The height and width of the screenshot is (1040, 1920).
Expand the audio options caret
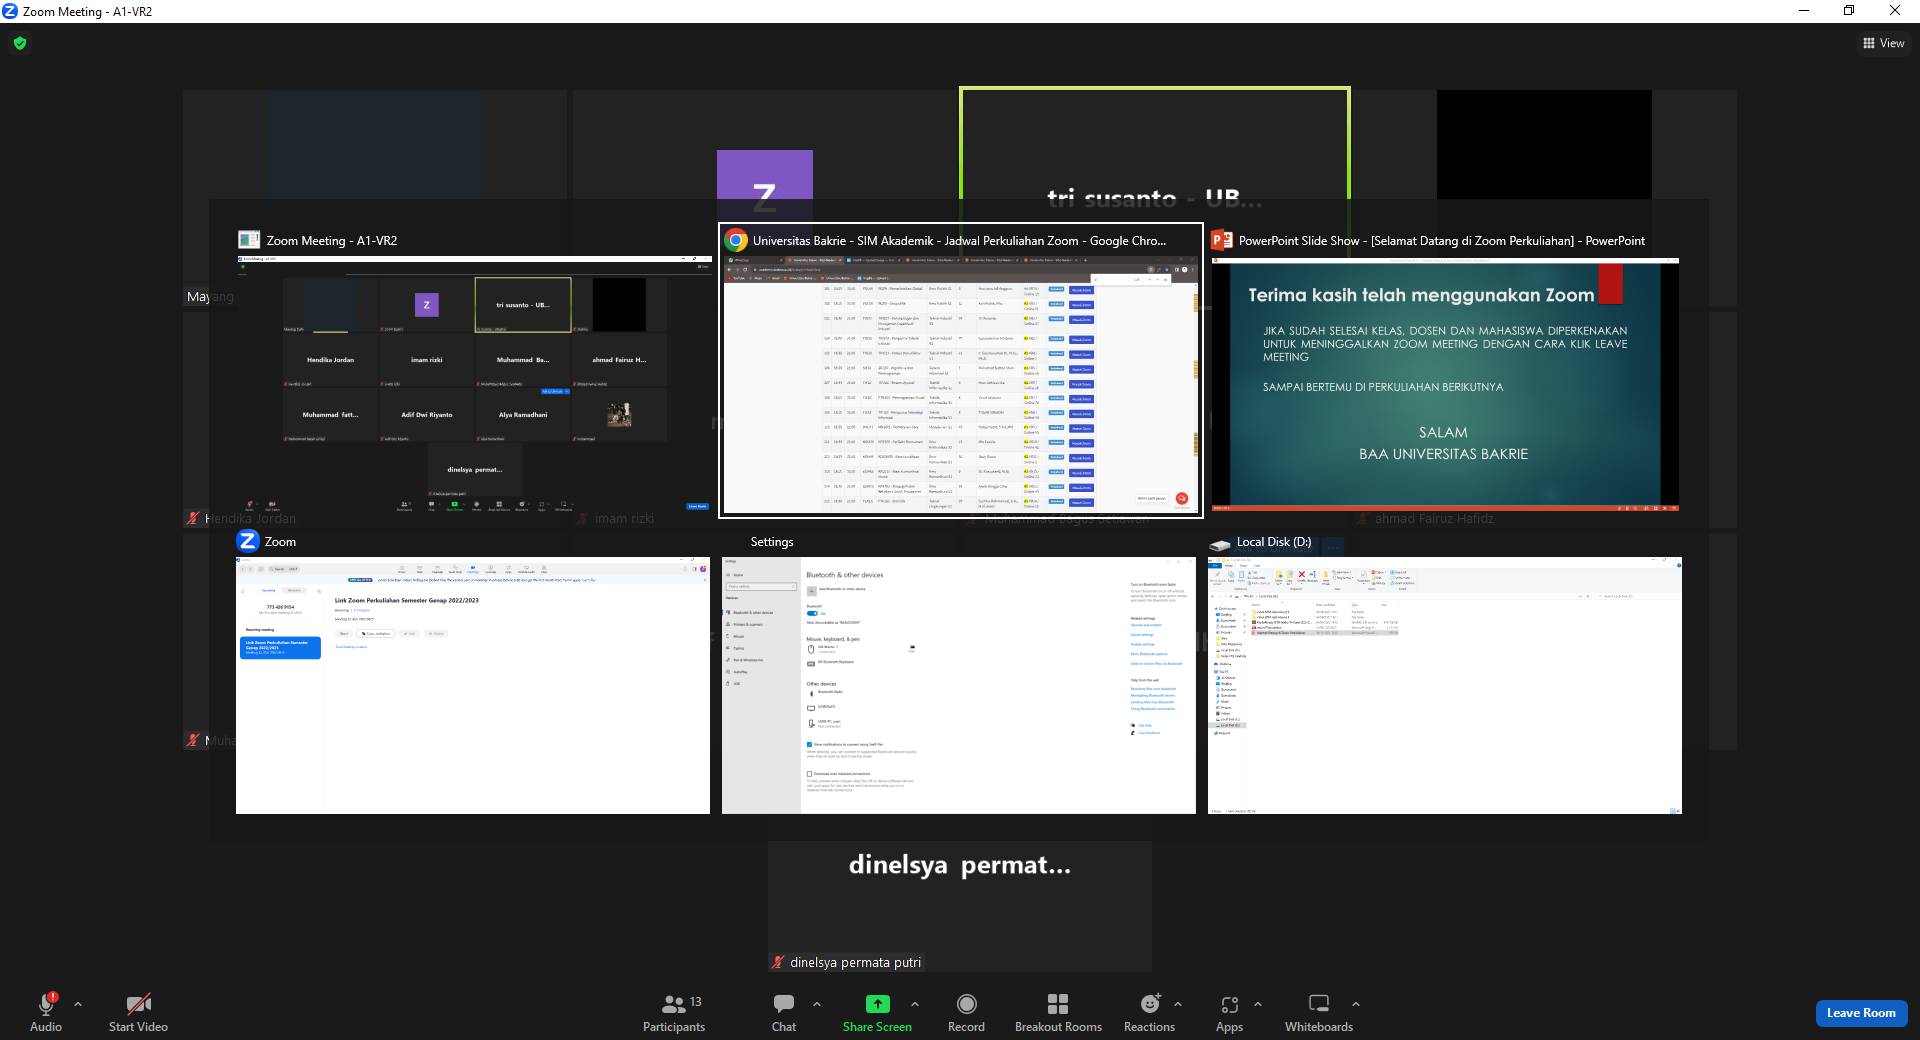coord(78,1004)
